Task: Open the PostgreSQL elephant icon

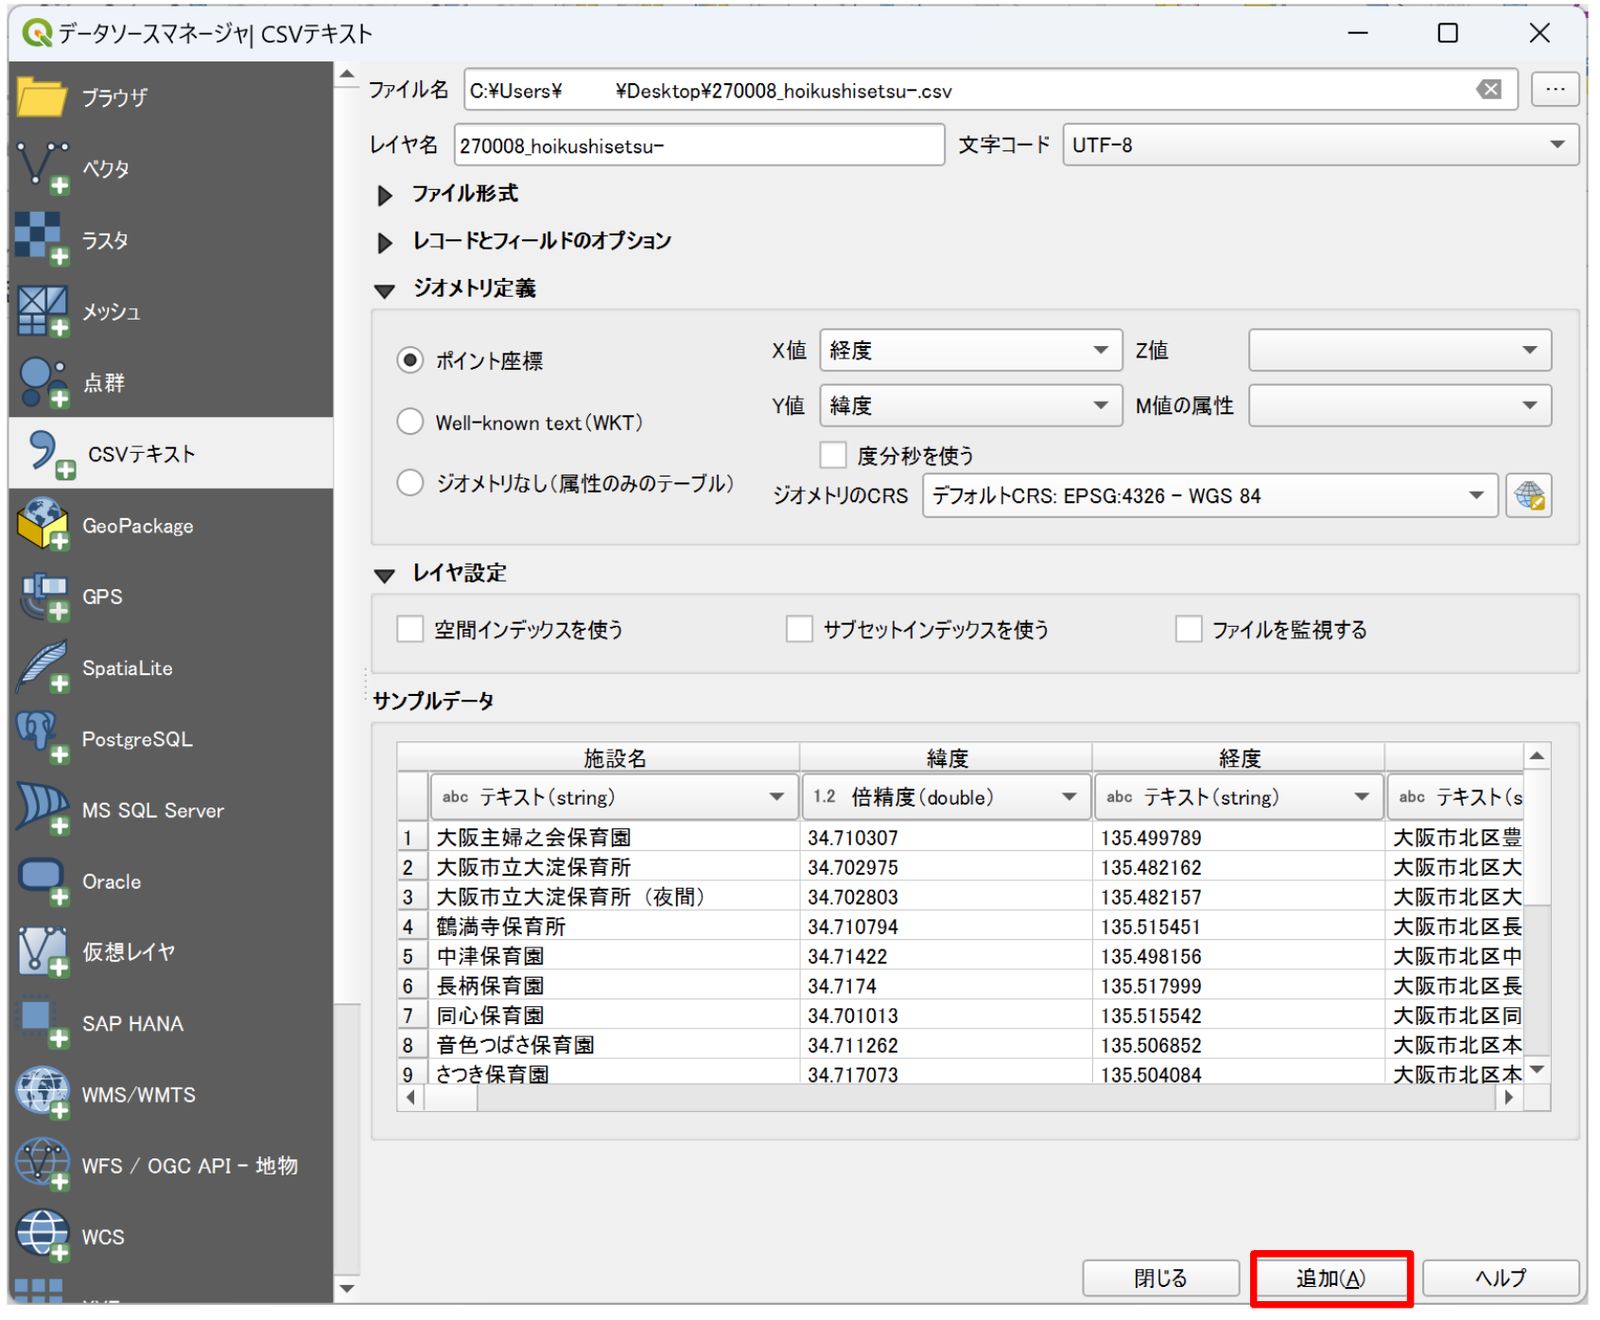Action: click(x=42, y=738)
